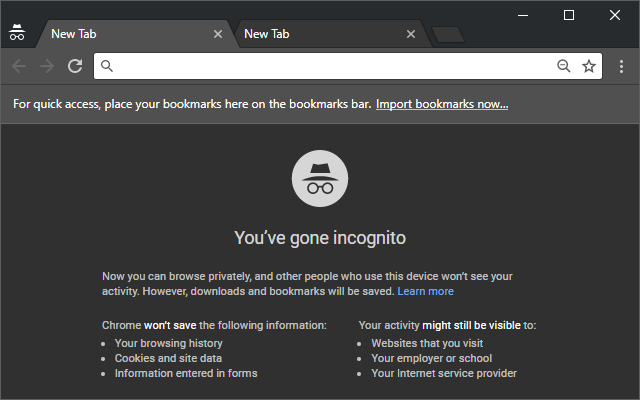
Task: Click the text Cookies and site data
Action: coord(168,358)
